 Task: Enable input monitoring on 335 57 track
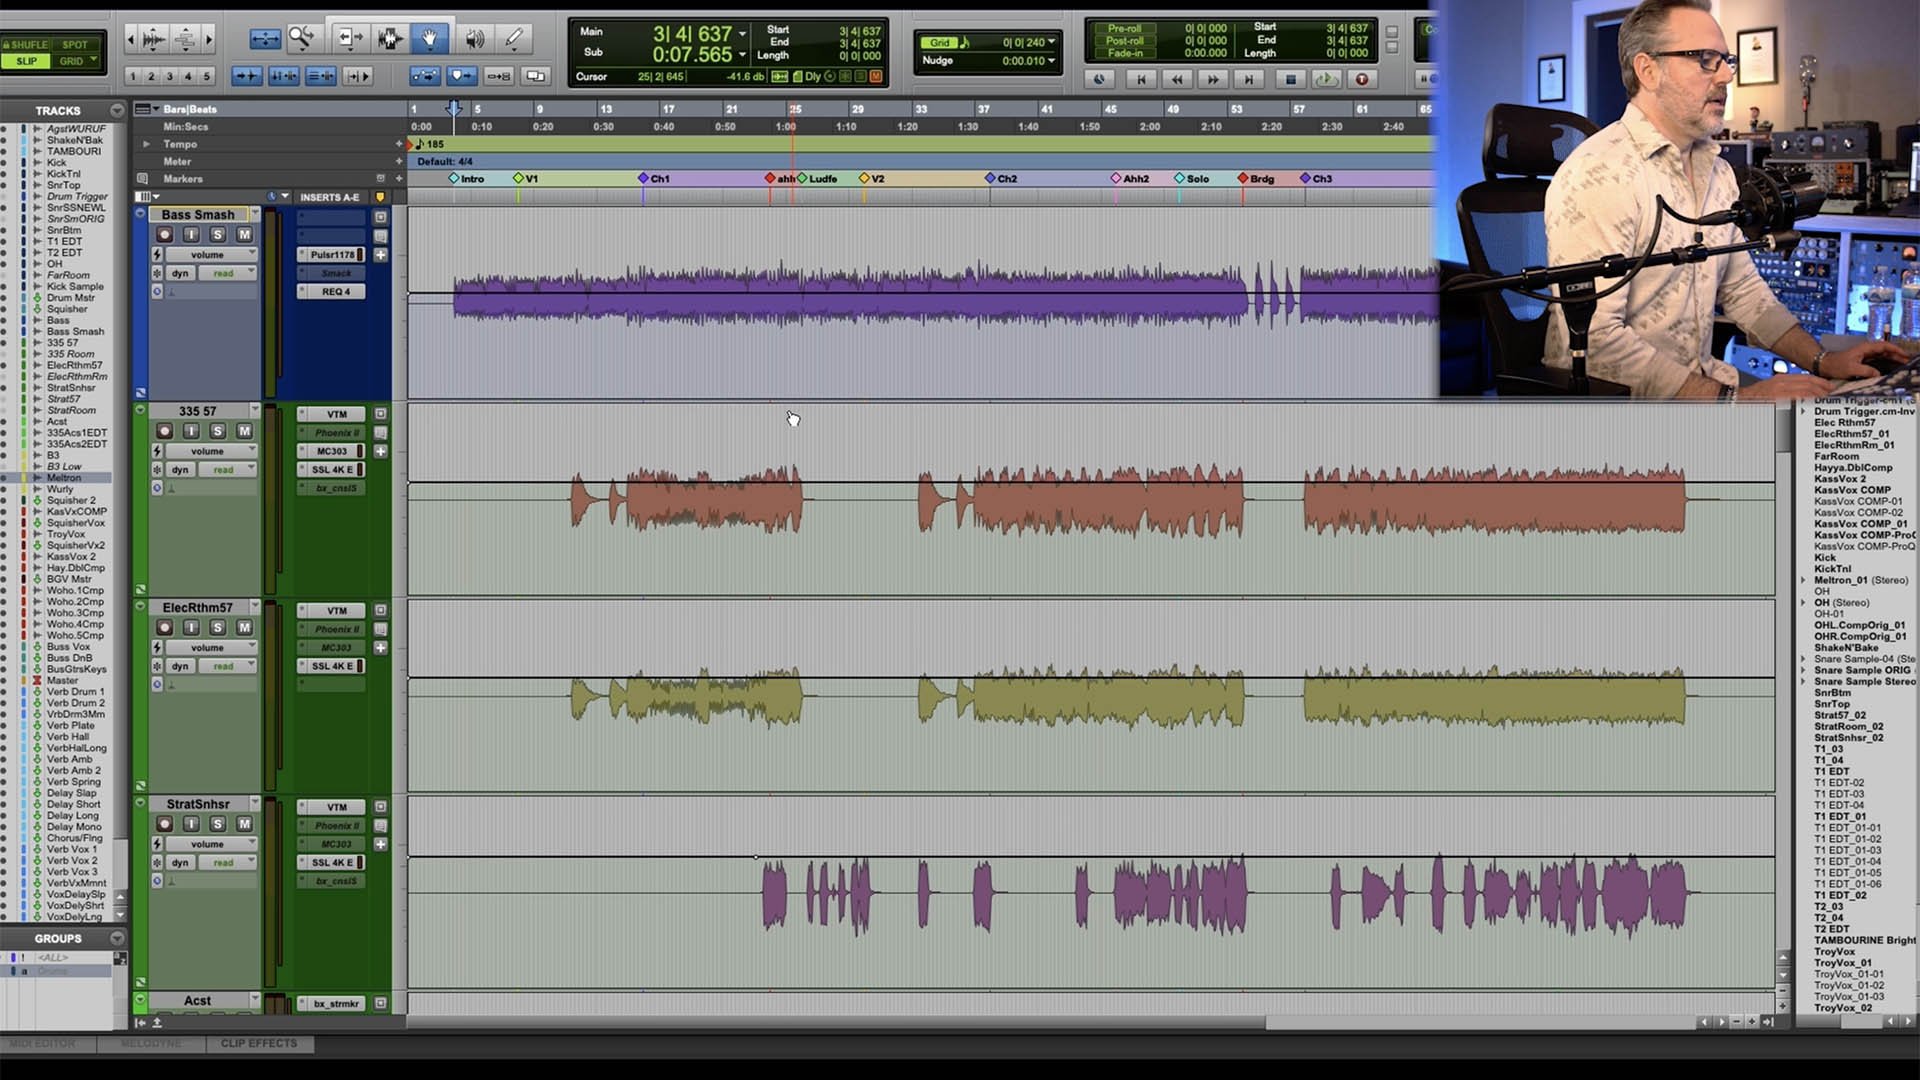click(x=191, y=431)
